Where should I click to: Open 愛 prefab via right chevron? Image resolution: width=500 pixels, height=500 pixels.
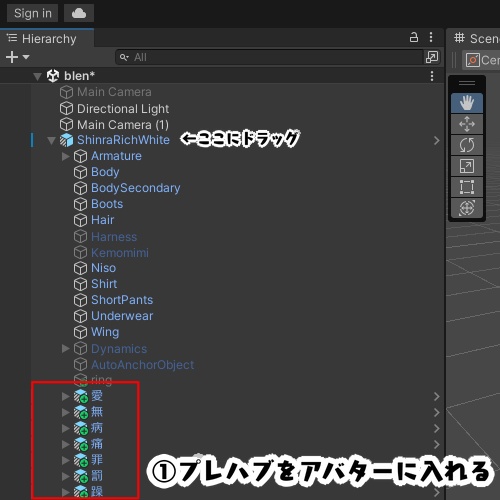pyautogui.click(x=437, y=396)
